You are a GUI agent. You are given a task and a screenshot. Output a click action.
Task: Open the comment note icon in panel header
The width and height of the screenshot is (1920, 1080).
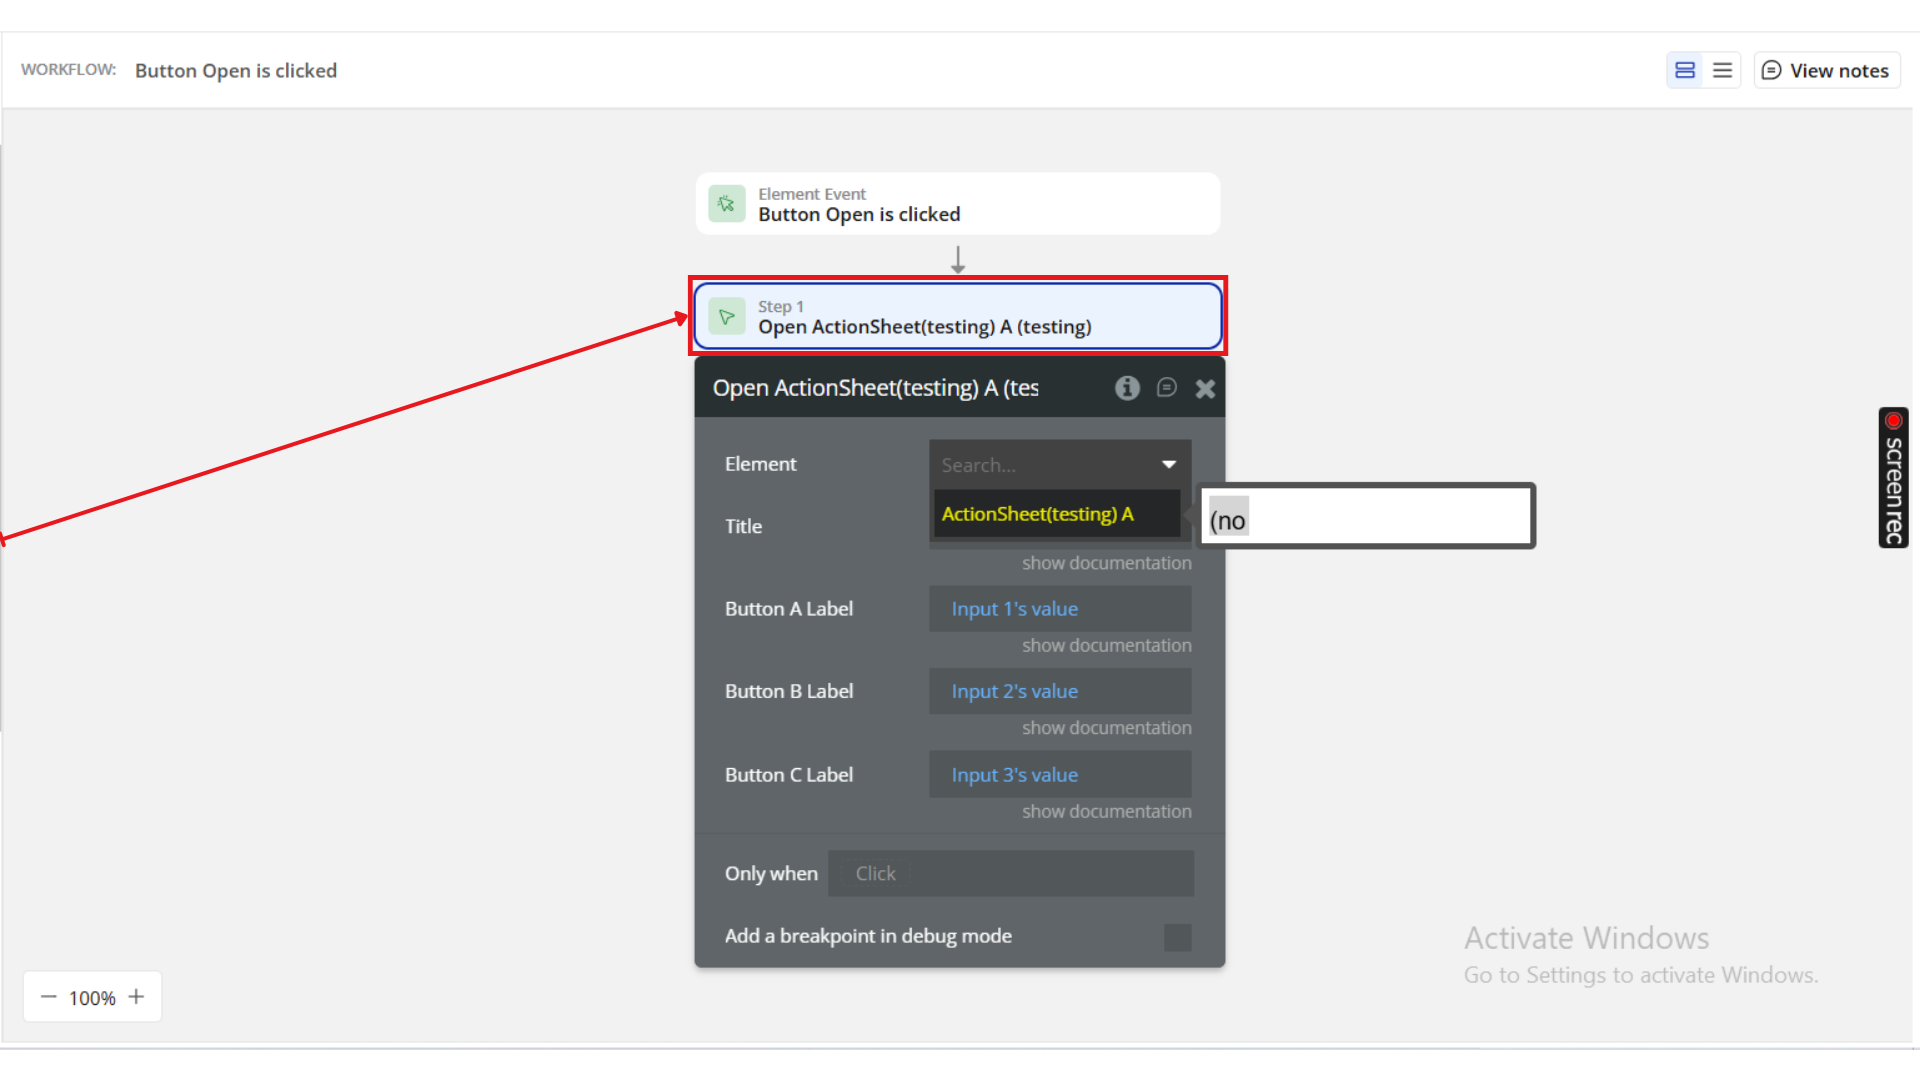(x=1166, y=388)
